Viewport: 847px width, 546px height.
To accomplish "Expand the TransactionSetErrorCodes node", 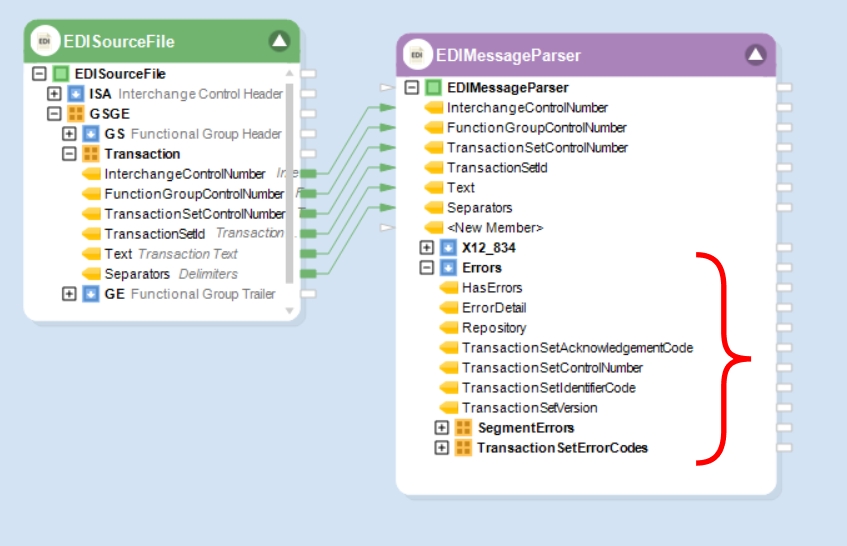I will [441, 448].
